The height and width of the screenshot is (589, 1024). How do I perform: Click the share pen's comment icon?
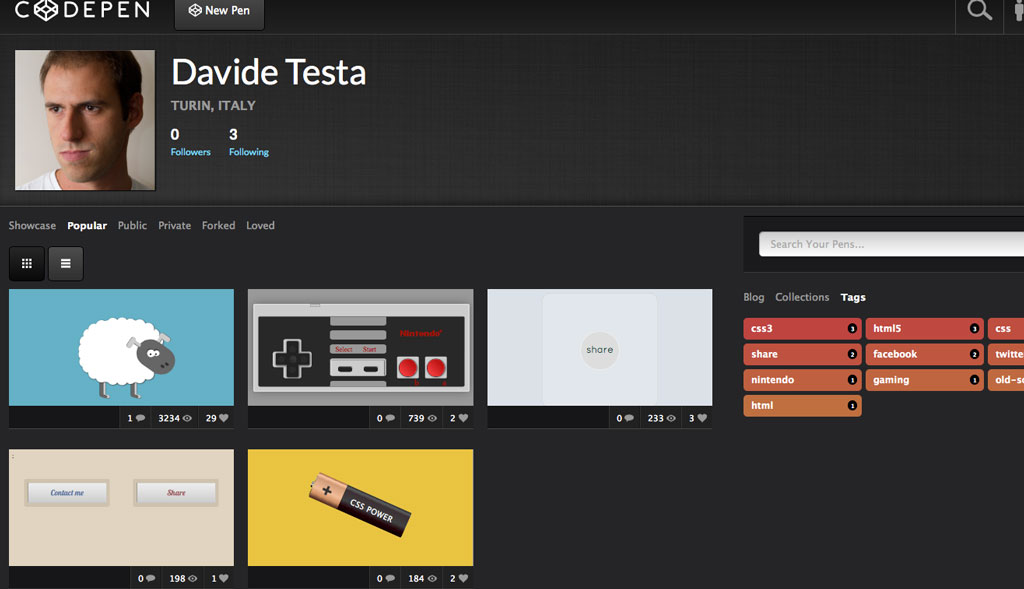click(629, 418)
